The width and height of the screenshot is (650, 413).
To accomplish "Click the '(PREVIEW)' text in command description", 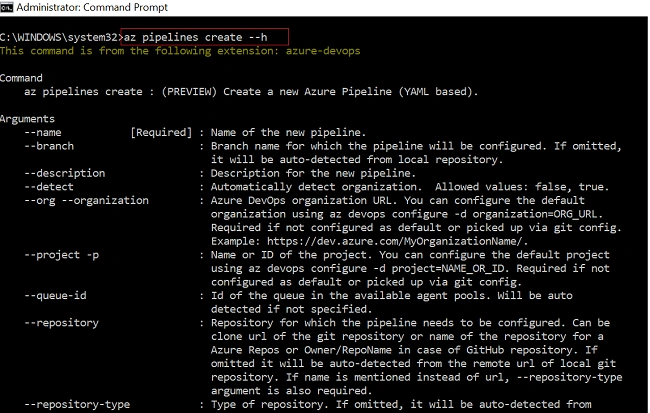I will pos(189,92).
